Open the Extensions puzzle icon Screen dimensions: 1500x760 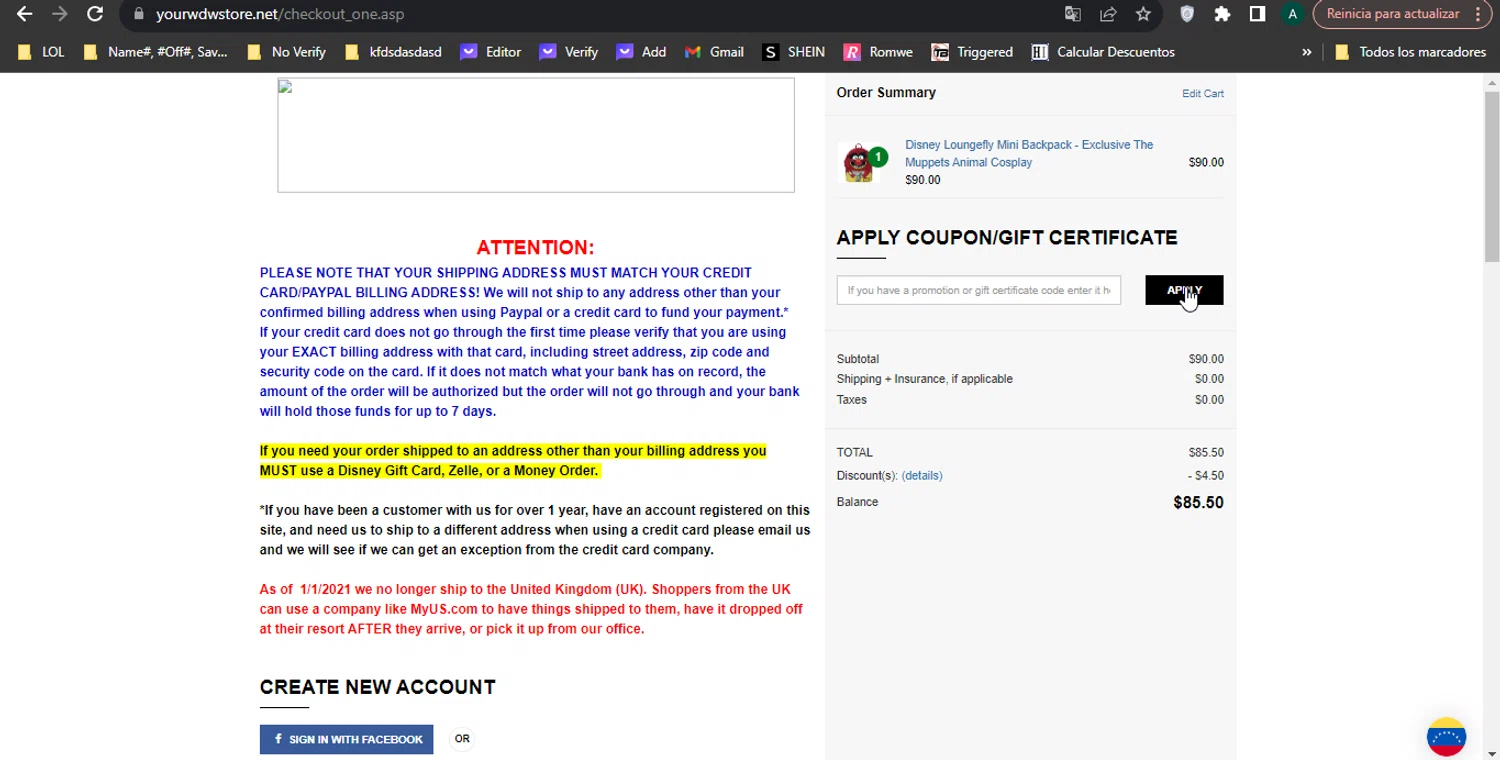click(1222, 14)
